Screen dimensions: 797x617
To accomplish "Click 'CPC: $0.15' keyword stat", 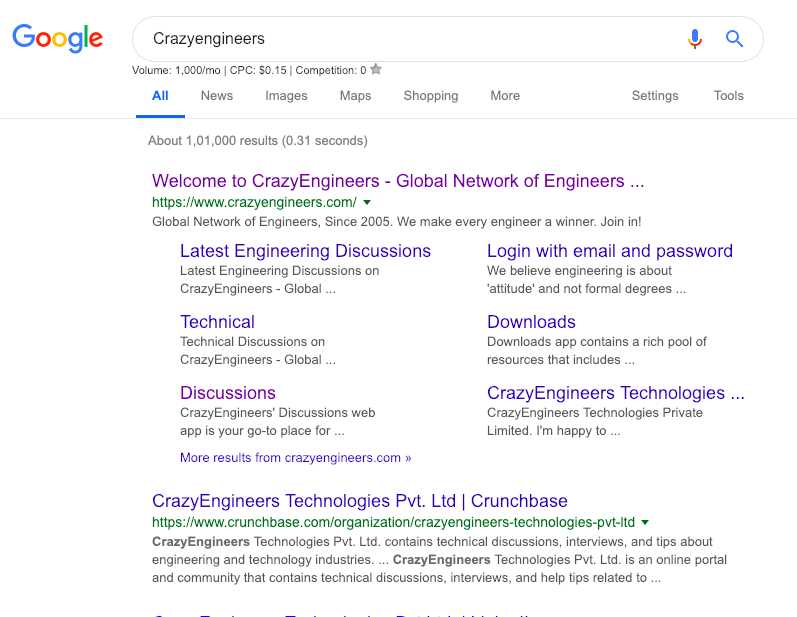I will pos(258,70).
